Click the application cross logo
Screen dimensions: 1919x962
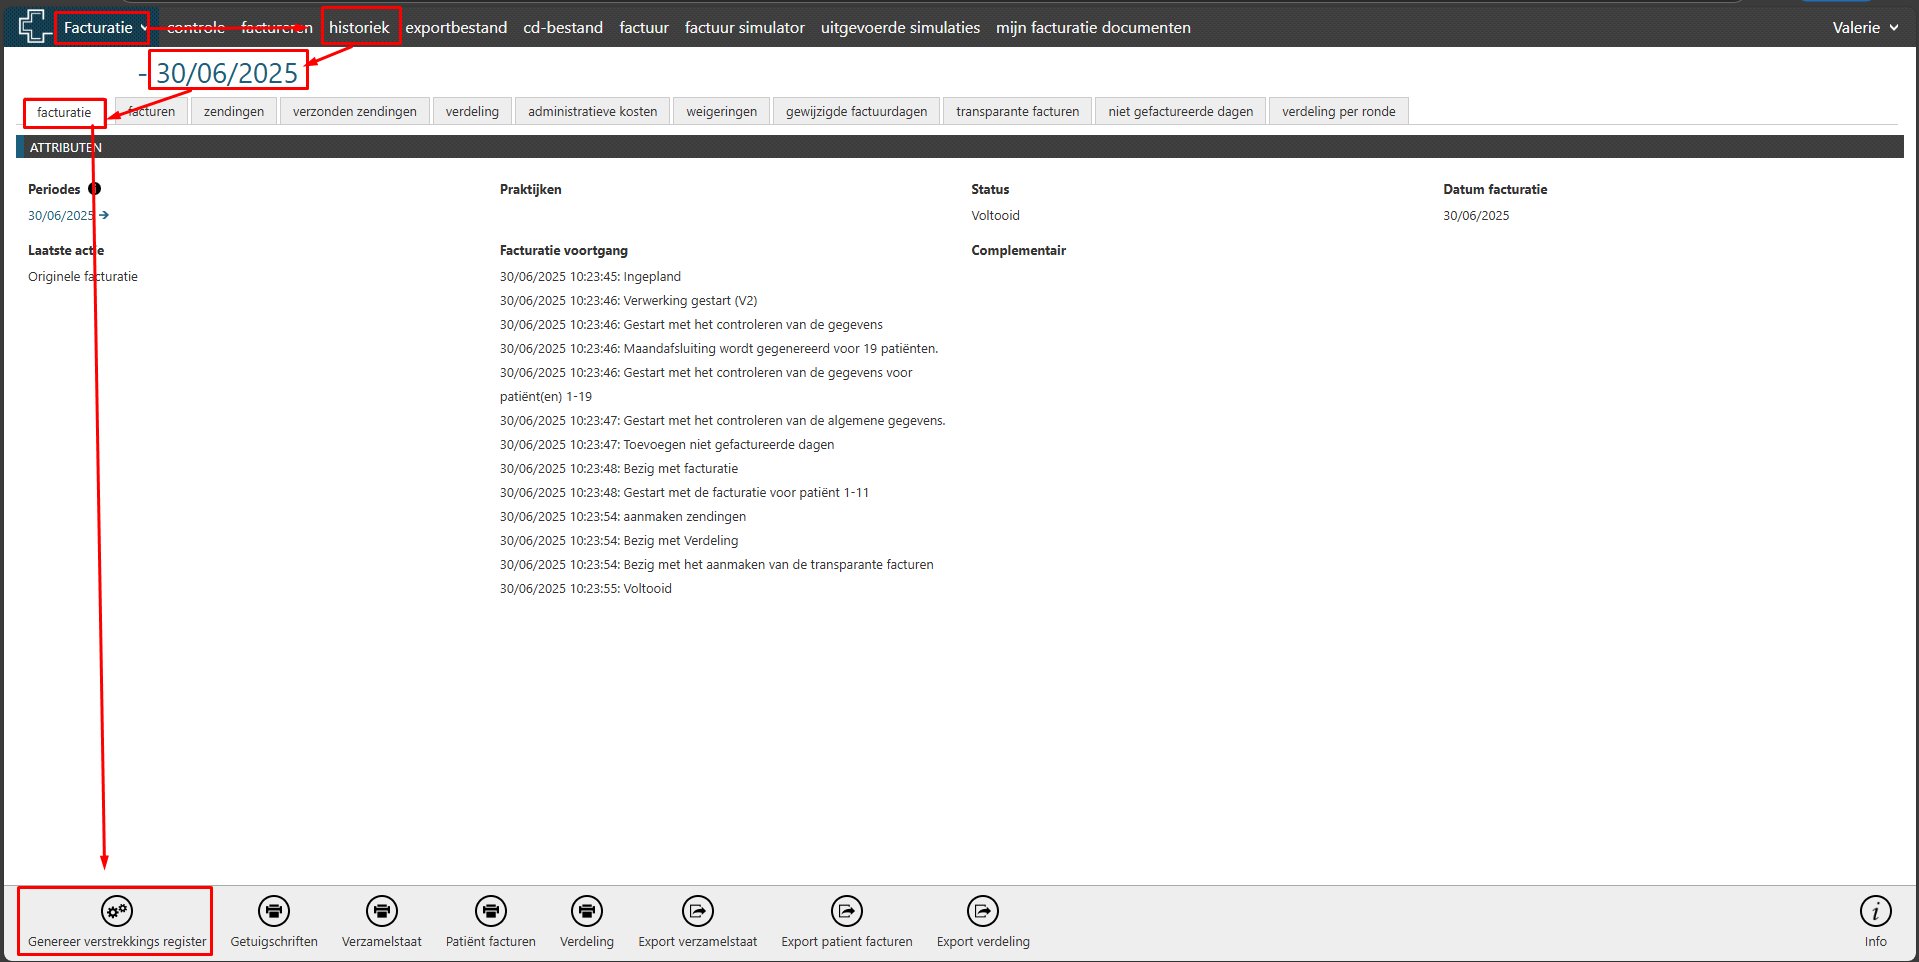pos(34,26)
